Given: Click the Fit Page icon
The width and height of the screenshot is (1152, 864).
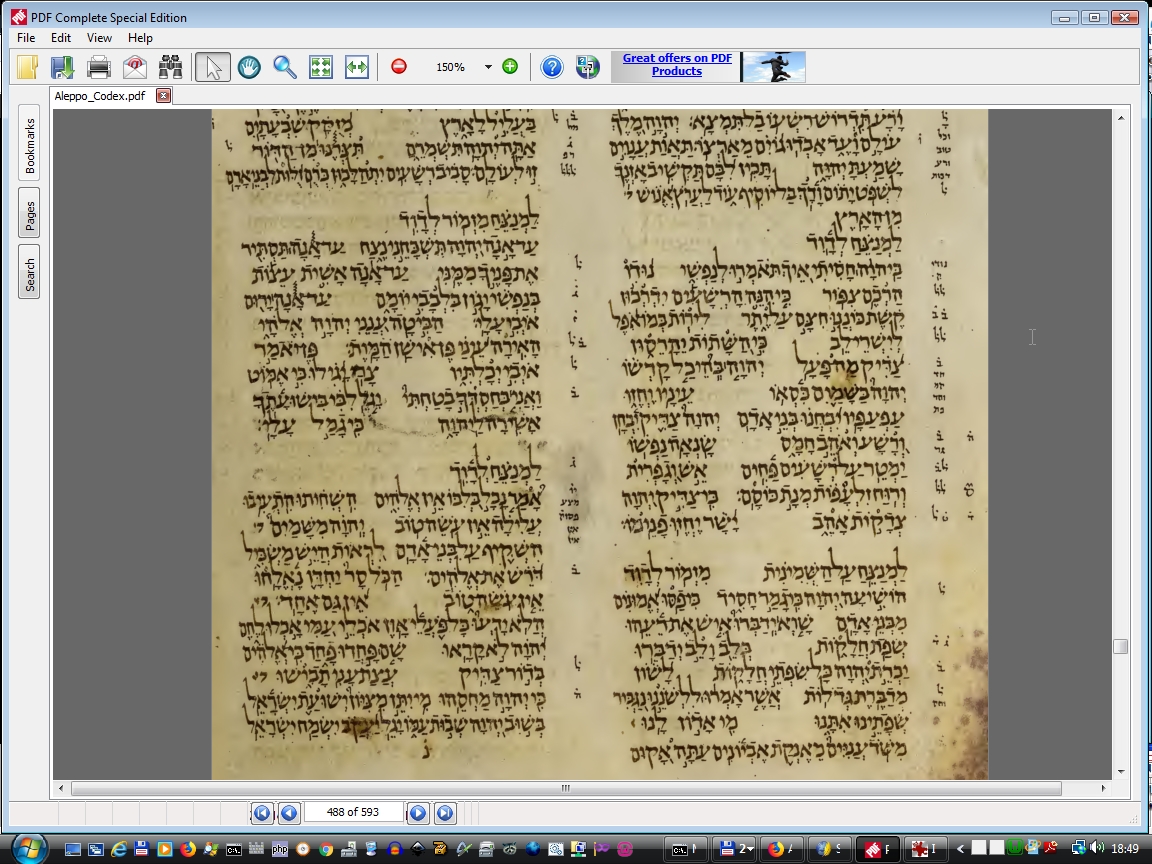Looking at the screenshot, I should pos(321,67).
